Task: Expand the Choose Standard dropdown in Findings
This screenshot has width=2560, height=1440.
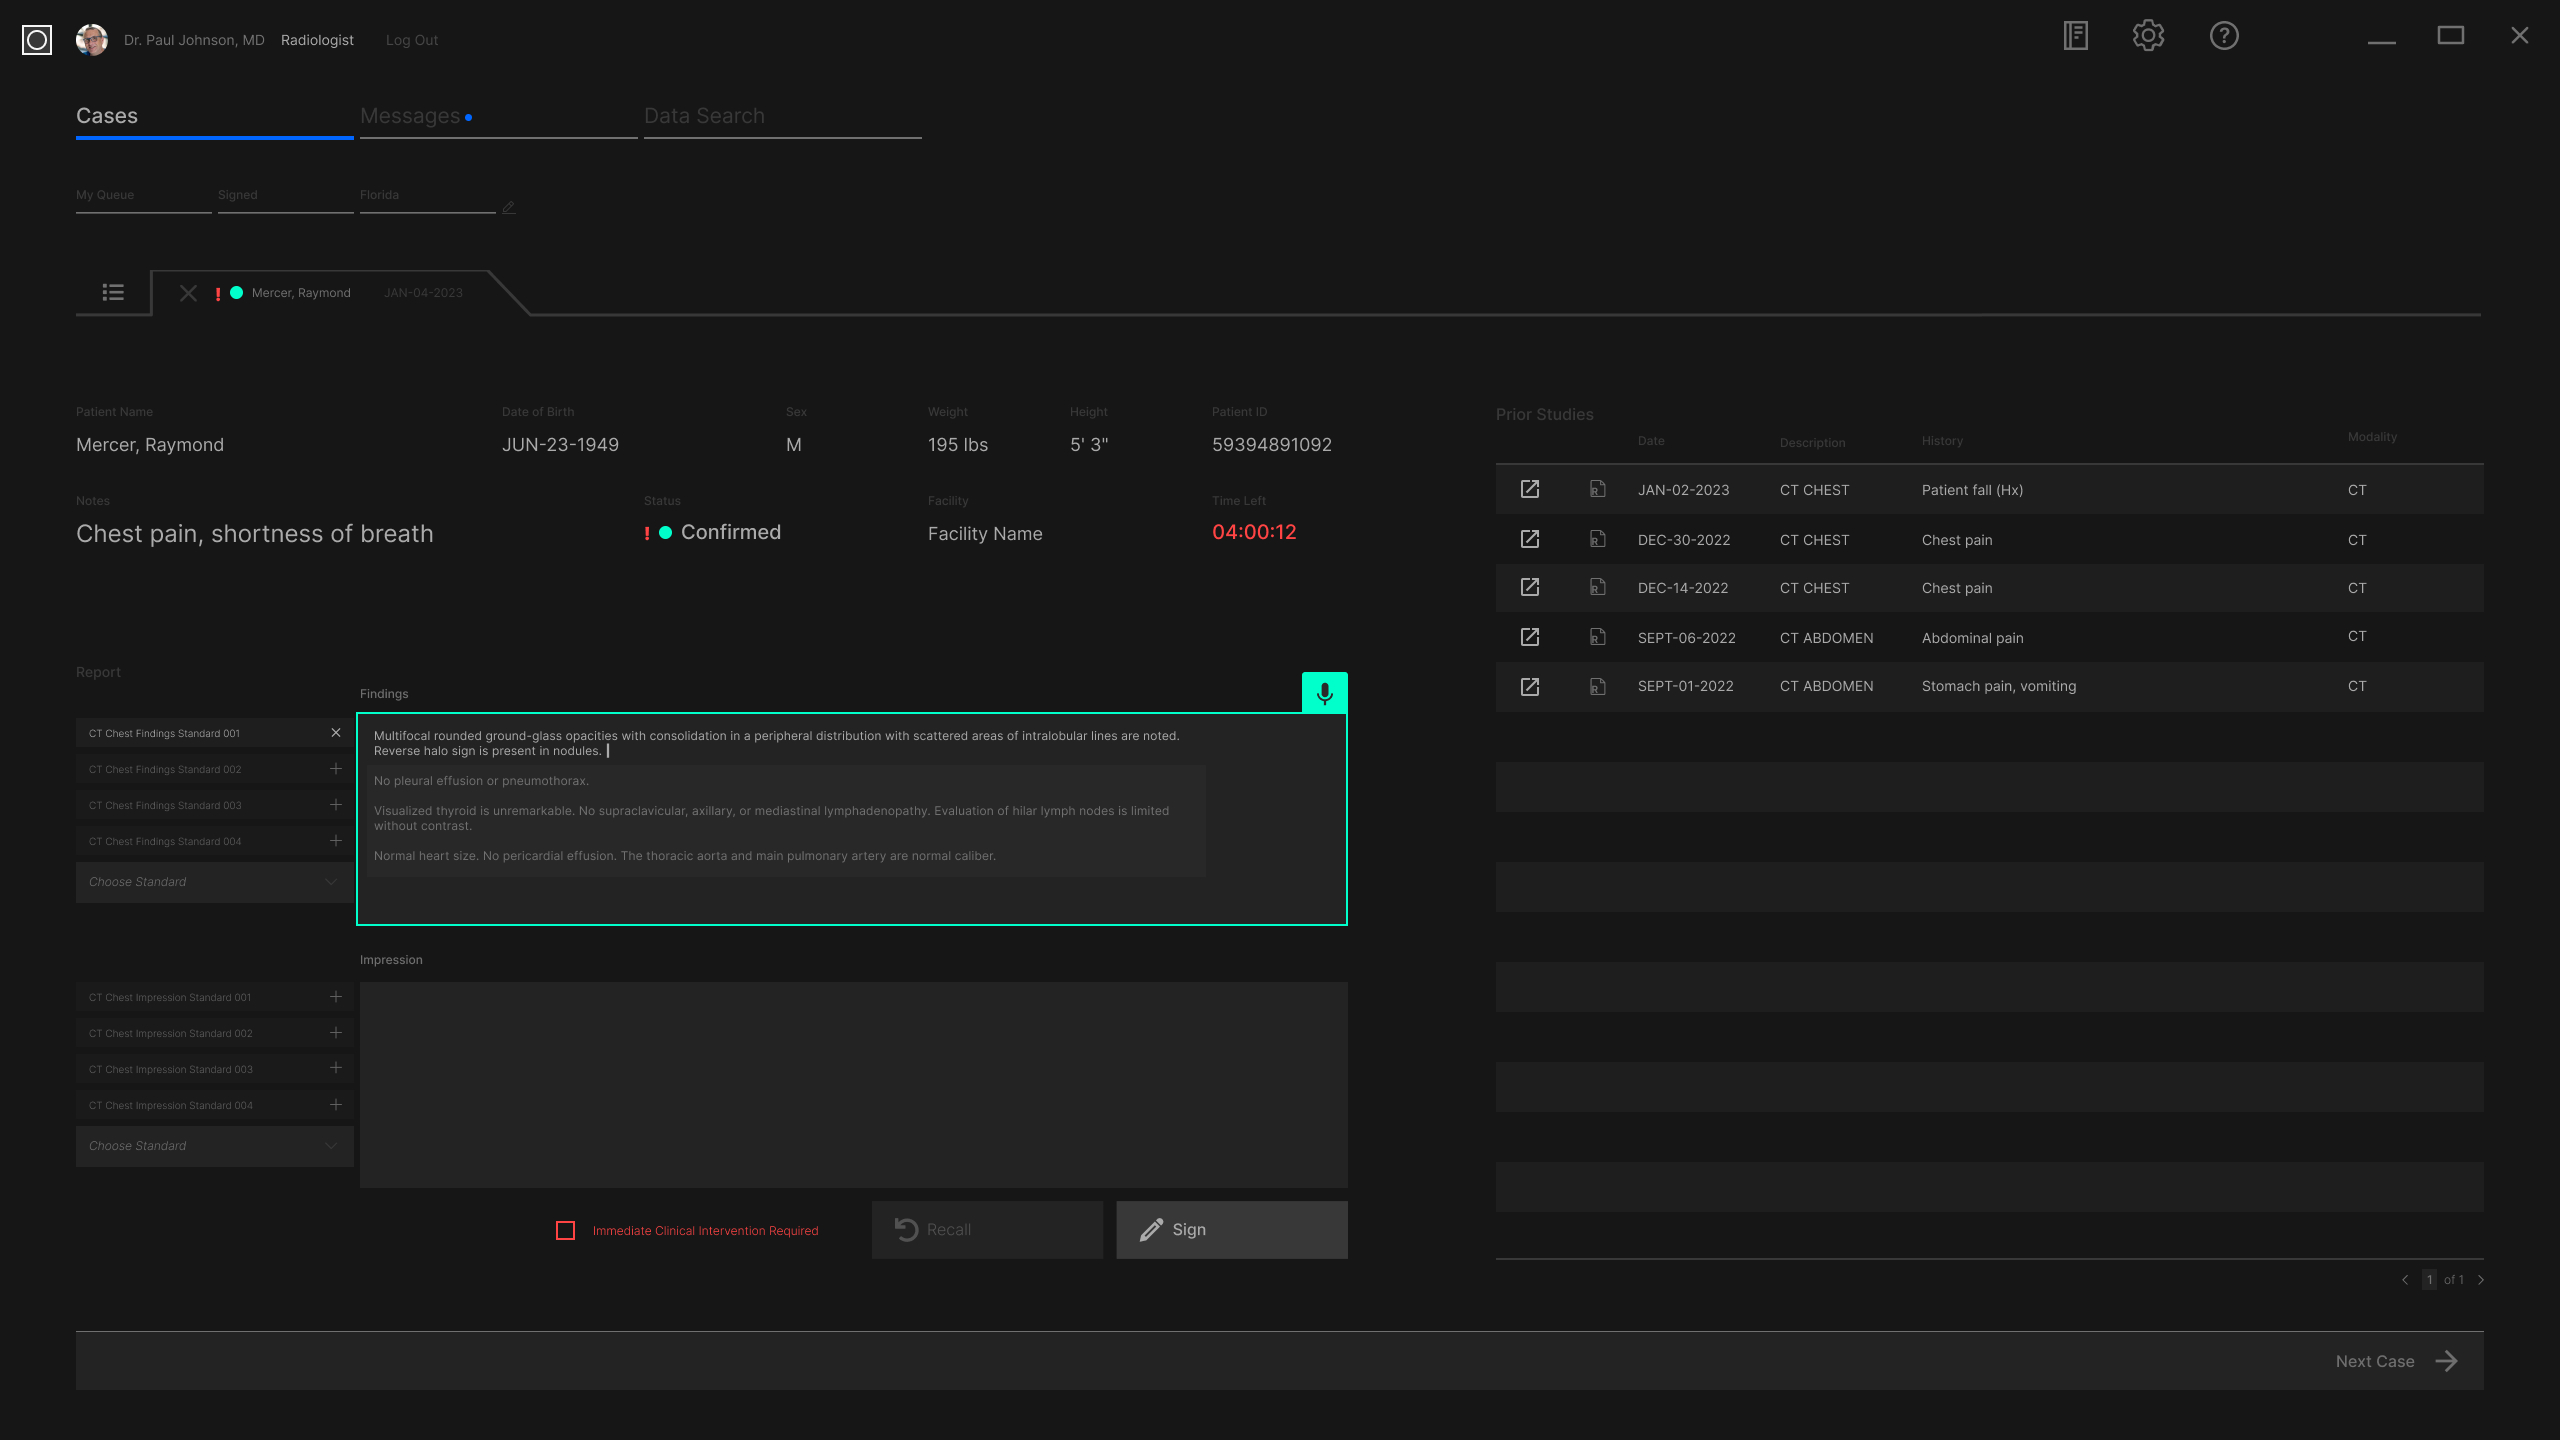Action: [x=211, y=881]
